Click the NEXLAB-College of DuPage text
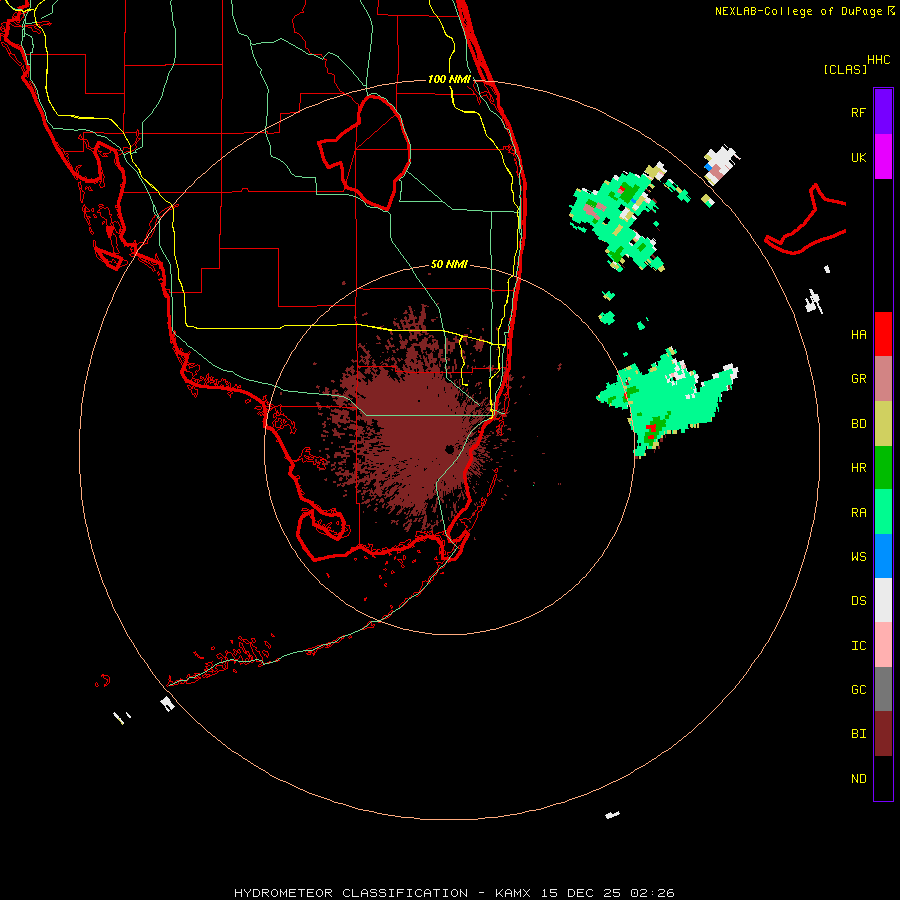Viewport: 900px width, 900px height. 799,11
